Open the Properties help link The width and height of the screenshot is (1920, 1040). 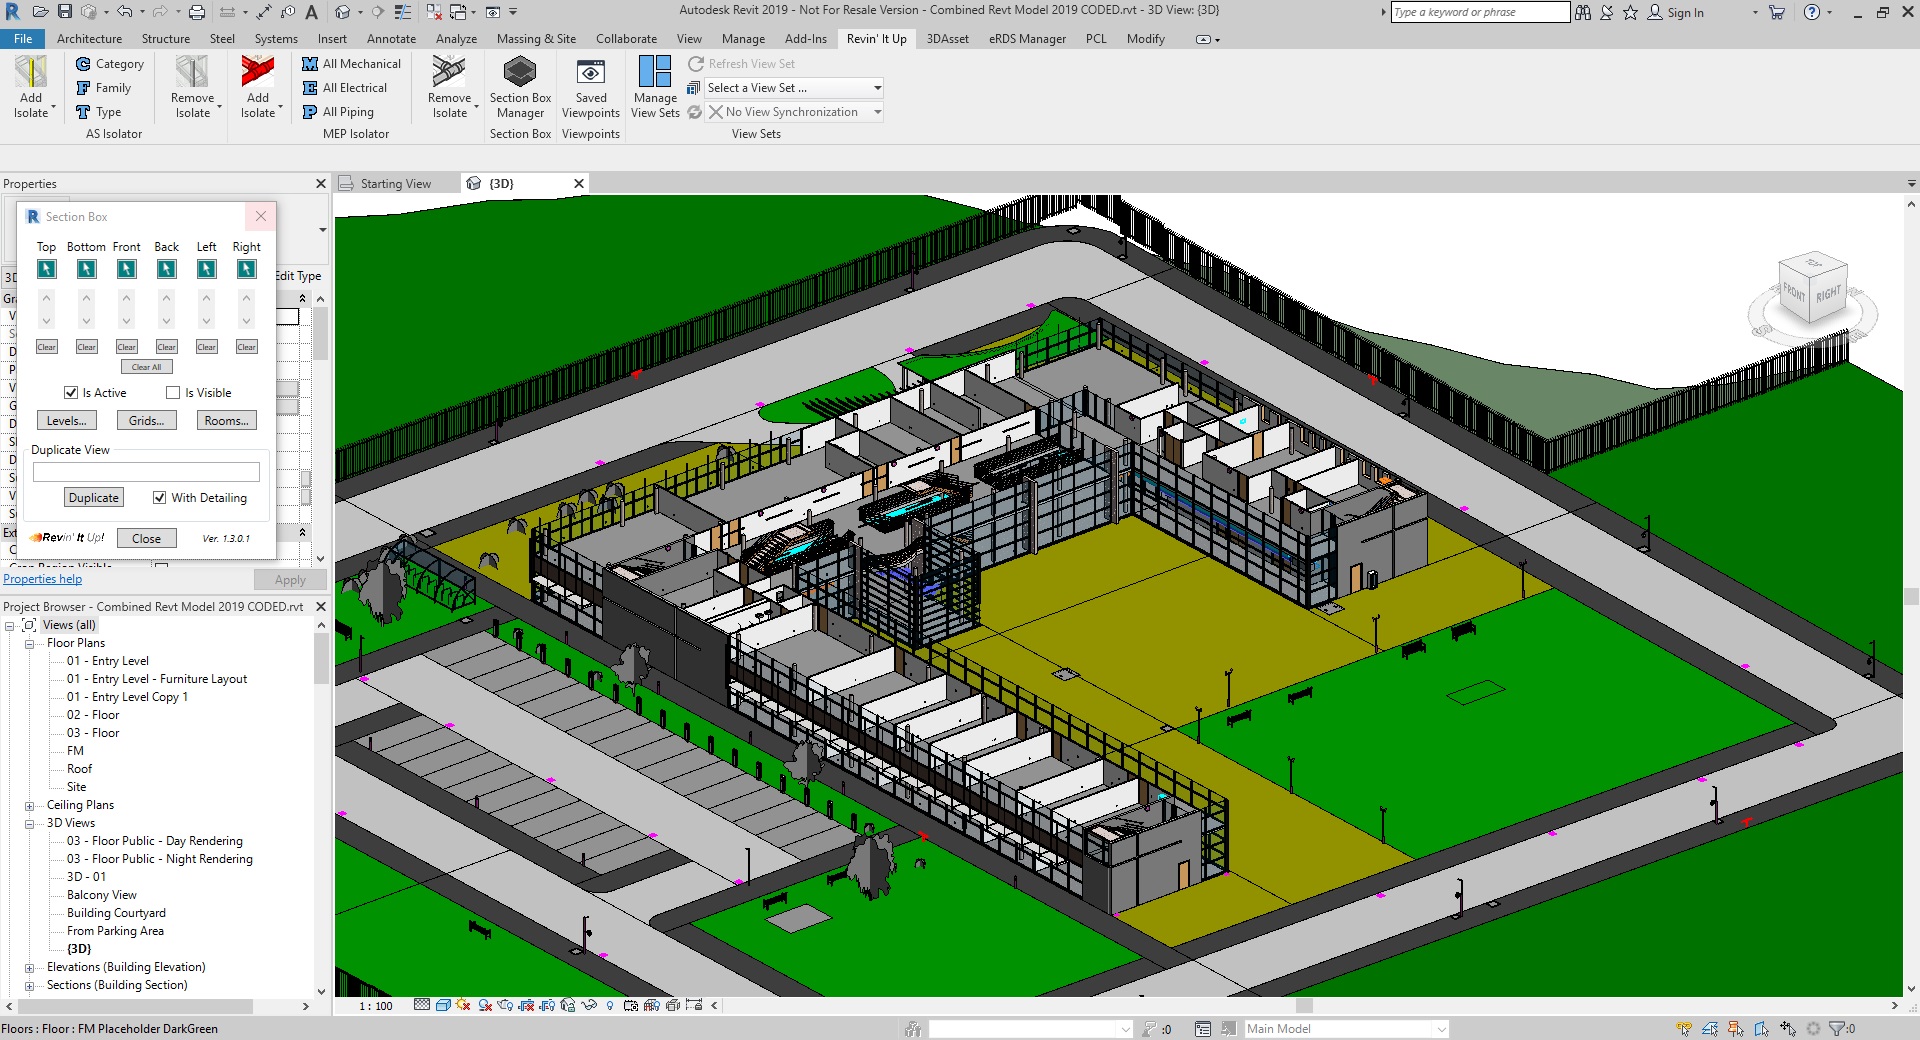(x=43, y=579)
